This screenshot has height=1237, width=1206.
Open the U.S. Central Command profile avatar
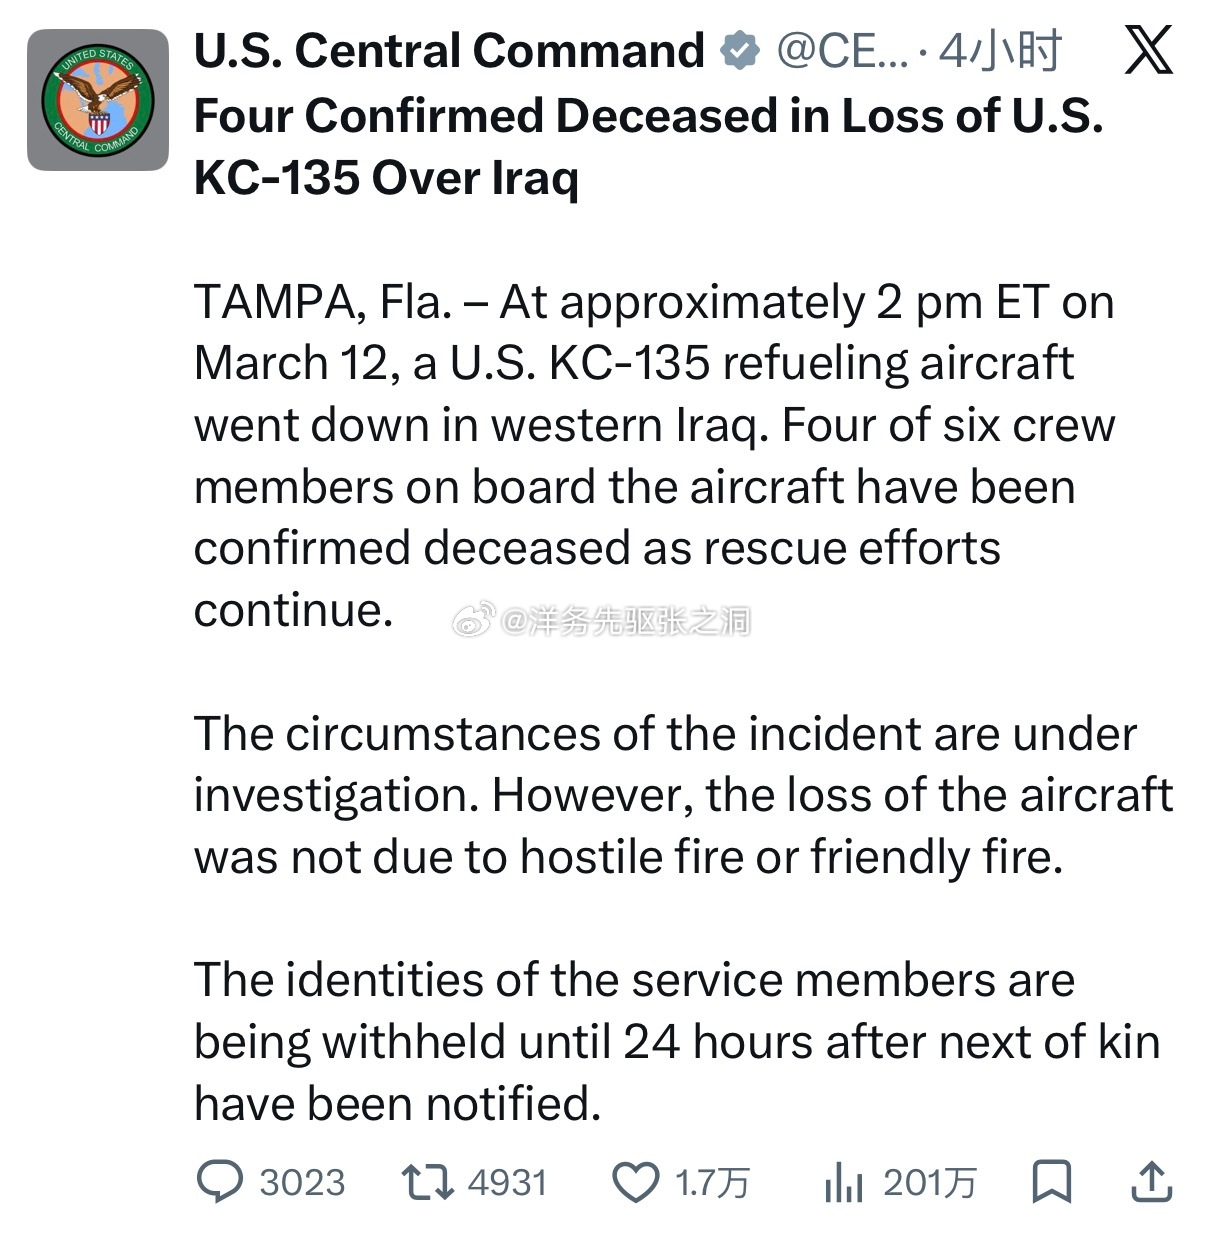pyautogui.click(x=97, y=99)
